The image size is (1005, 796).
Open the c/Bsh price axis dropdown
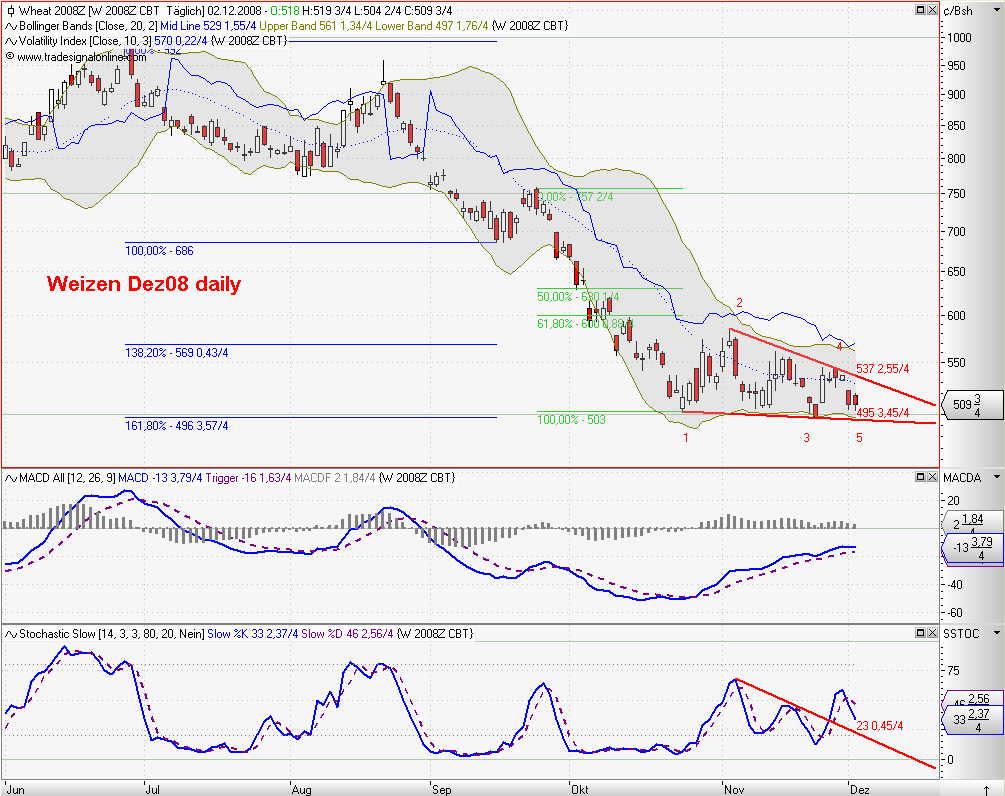[996, 11]
